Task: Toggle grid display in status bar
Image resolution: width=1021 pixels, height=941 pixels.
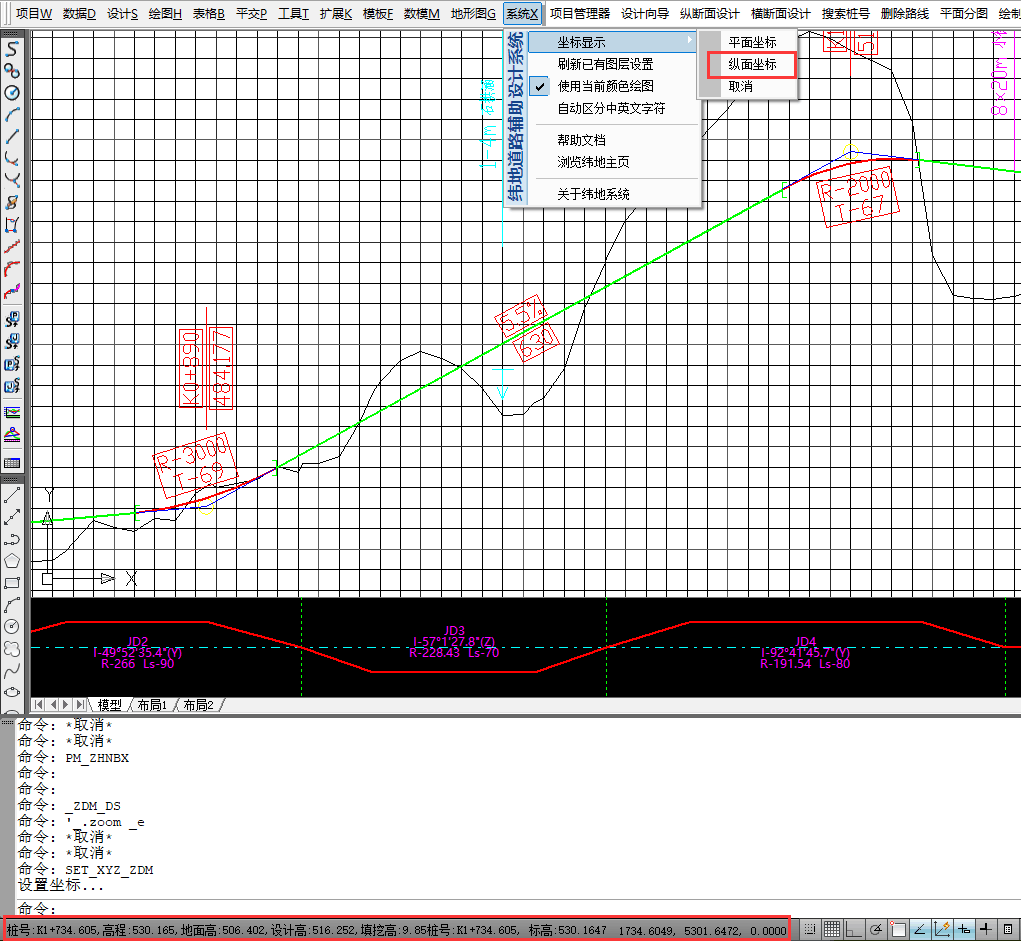Action: pos(832,930)
